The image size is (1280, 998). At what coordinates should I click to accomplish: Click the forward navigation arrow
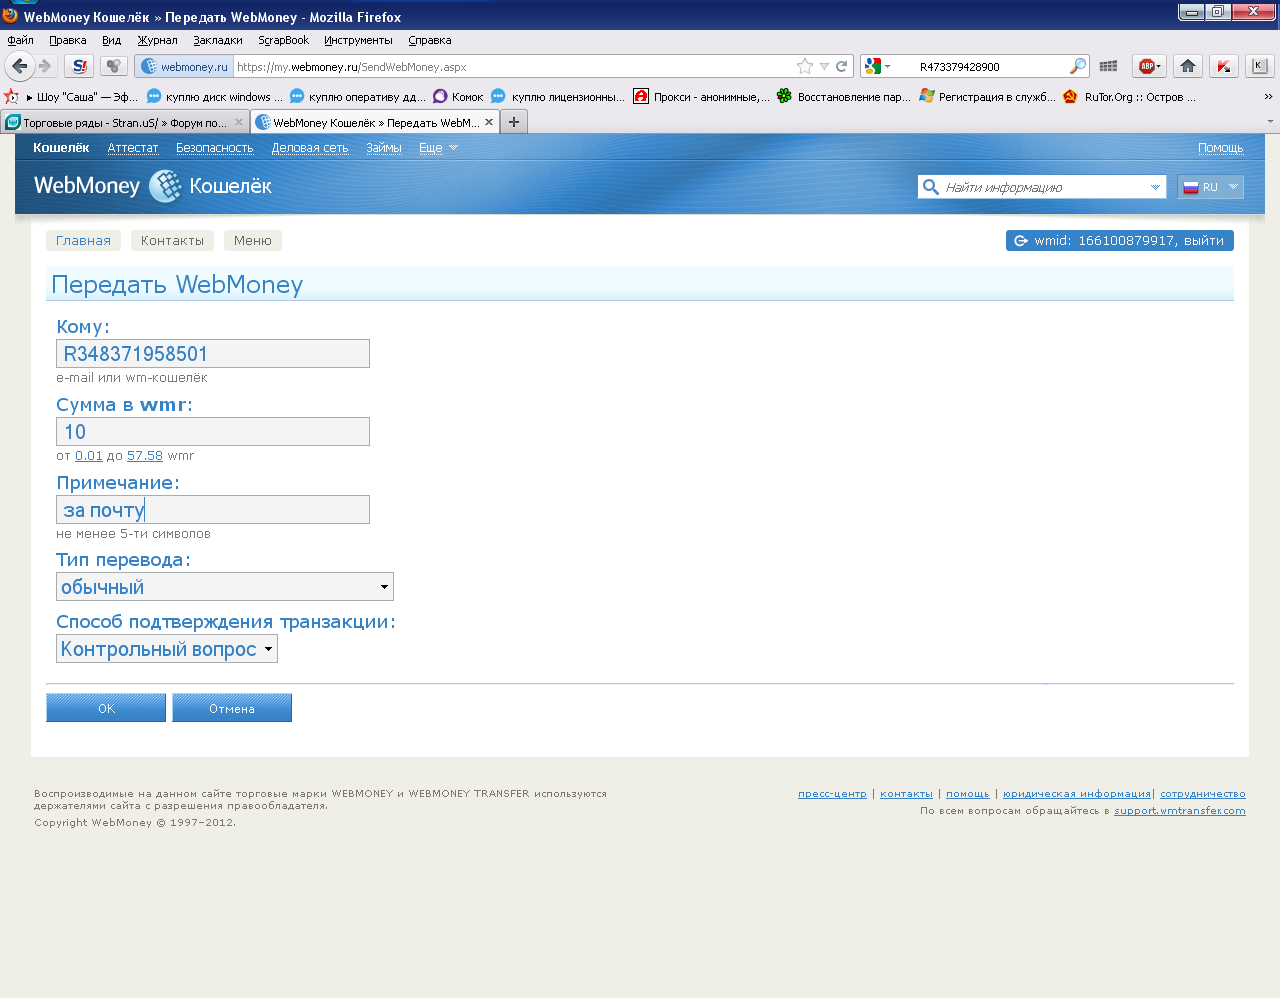[x=46, y=66]
